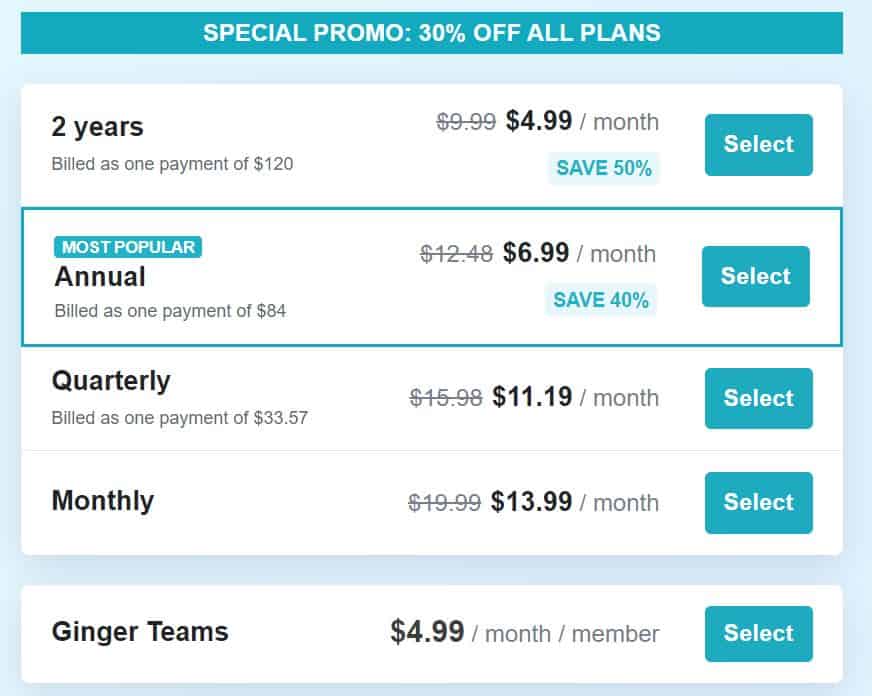872x696 pixels.
Task: Click the Most Popular badge
Action: (x=128, y=247)
